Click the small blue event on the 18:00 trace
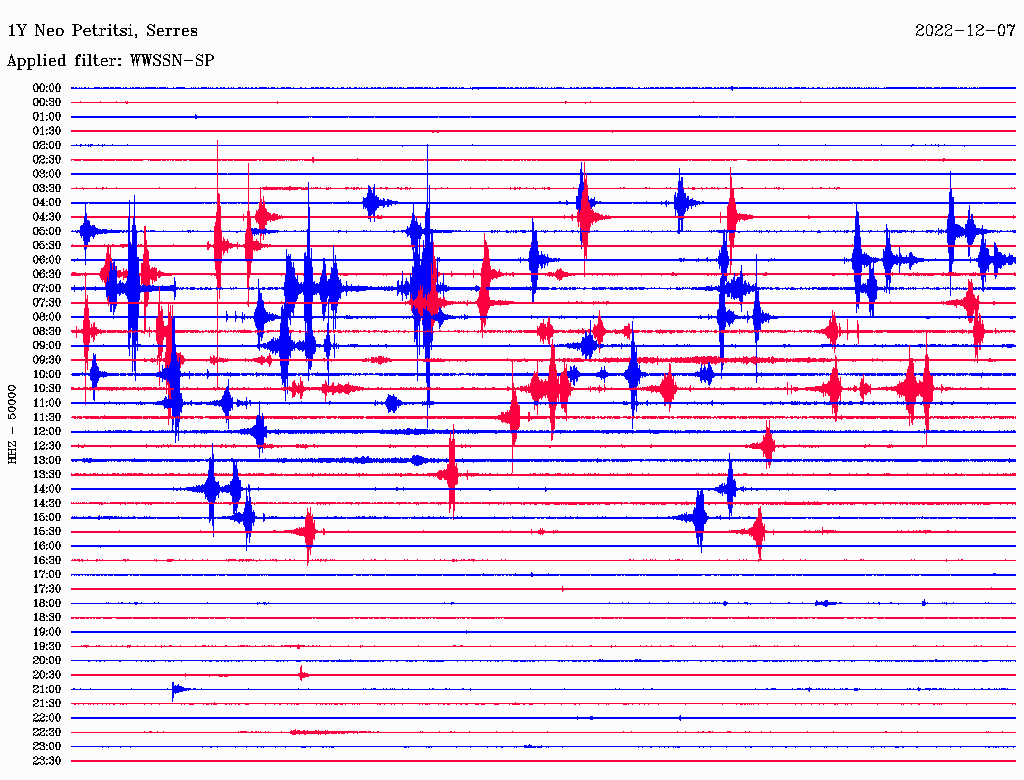 pyautogui.click(x=825, y=603)
